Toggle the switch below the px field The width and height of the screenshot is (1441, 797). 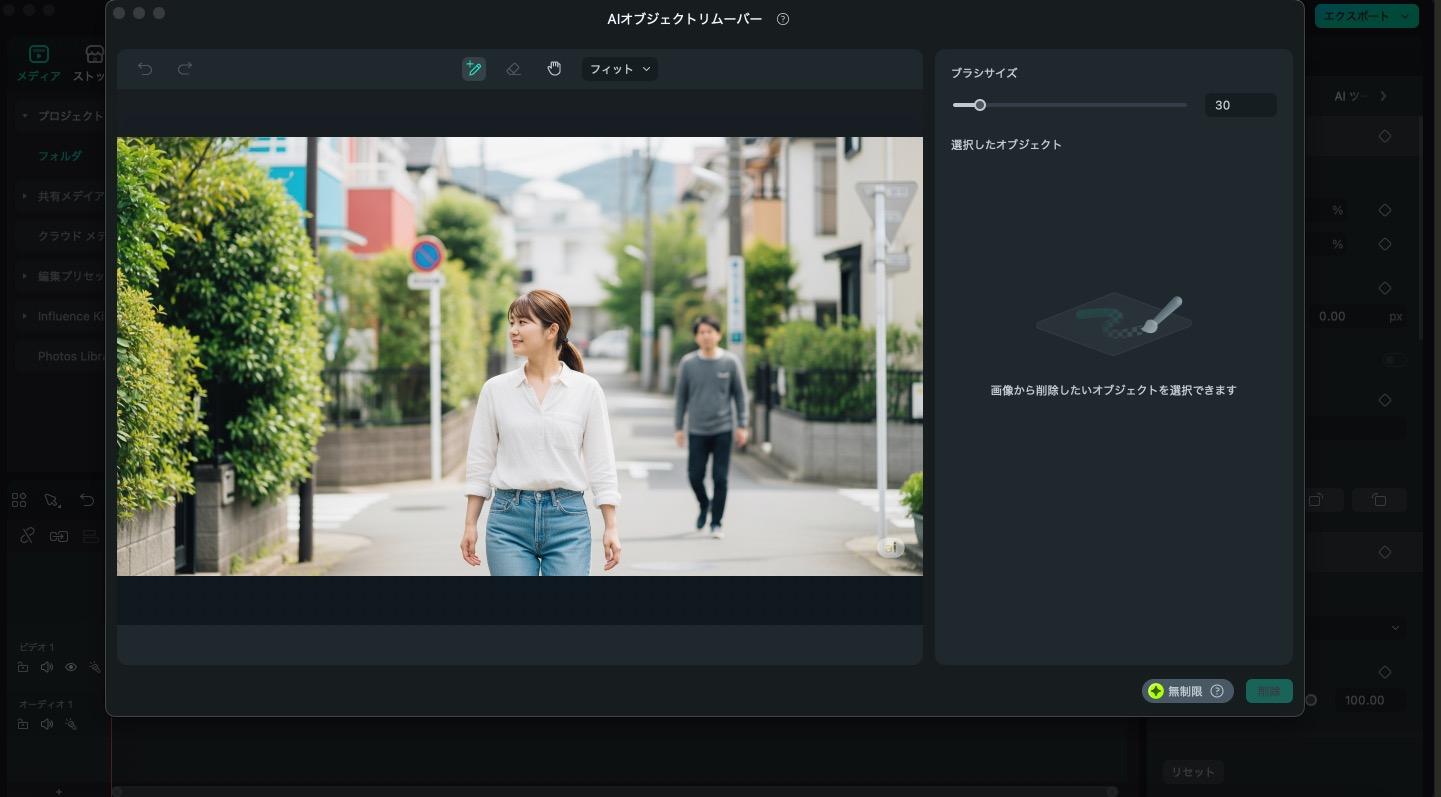(1393, 360)
